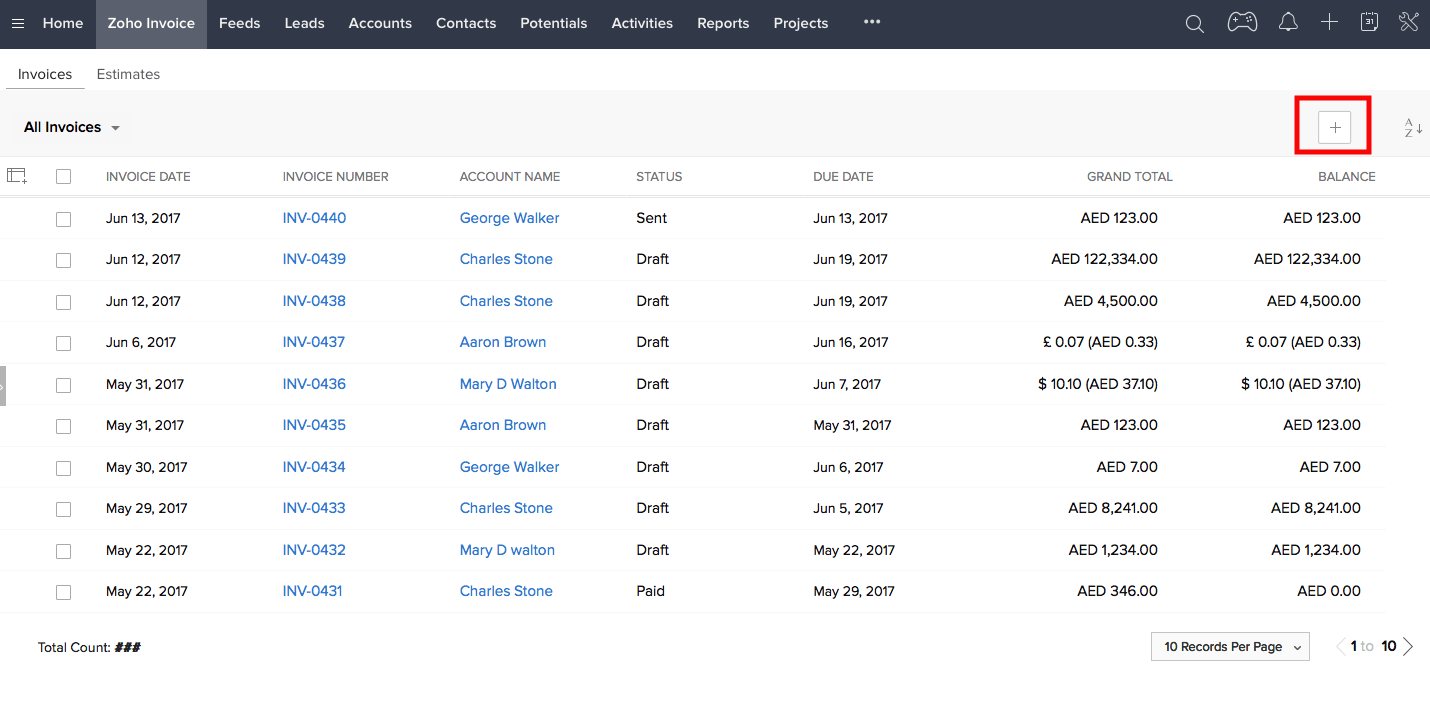Select the checkbox for invoice INV-0431
Image resolution: width=1430 pixels, height=704 pixels.
64,592
